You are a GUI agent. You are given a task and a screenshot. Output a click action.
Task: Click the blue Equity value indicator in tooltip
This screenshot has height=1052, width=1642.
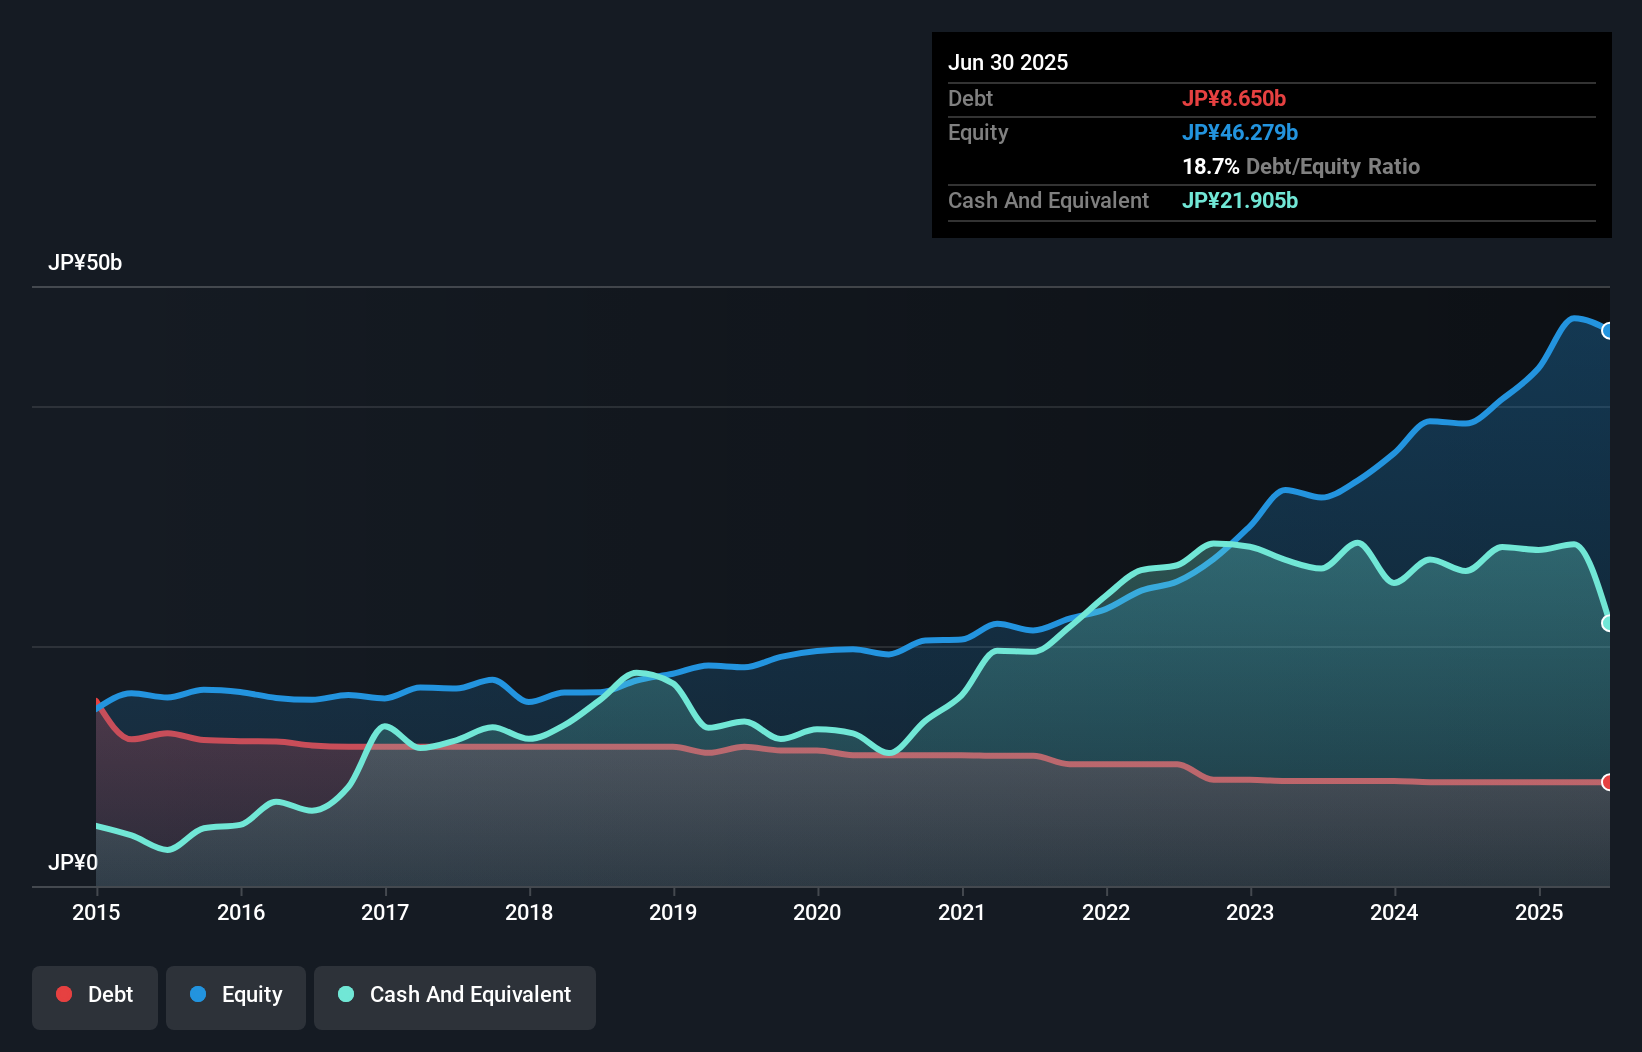(1241, 131)
